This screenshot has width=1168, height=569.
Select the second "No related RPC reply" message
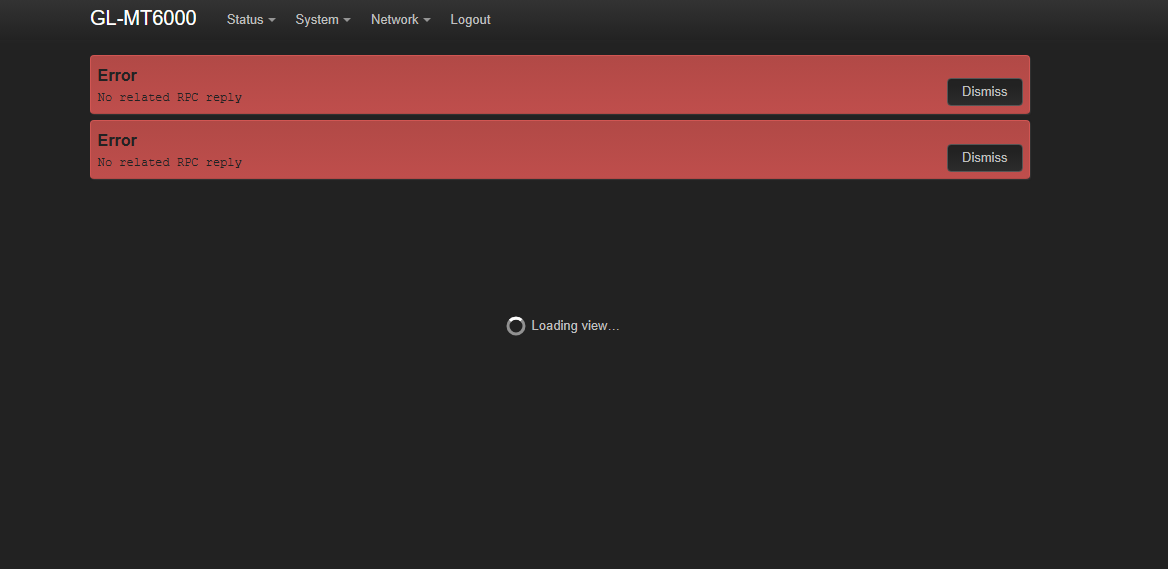pos(170,163)
